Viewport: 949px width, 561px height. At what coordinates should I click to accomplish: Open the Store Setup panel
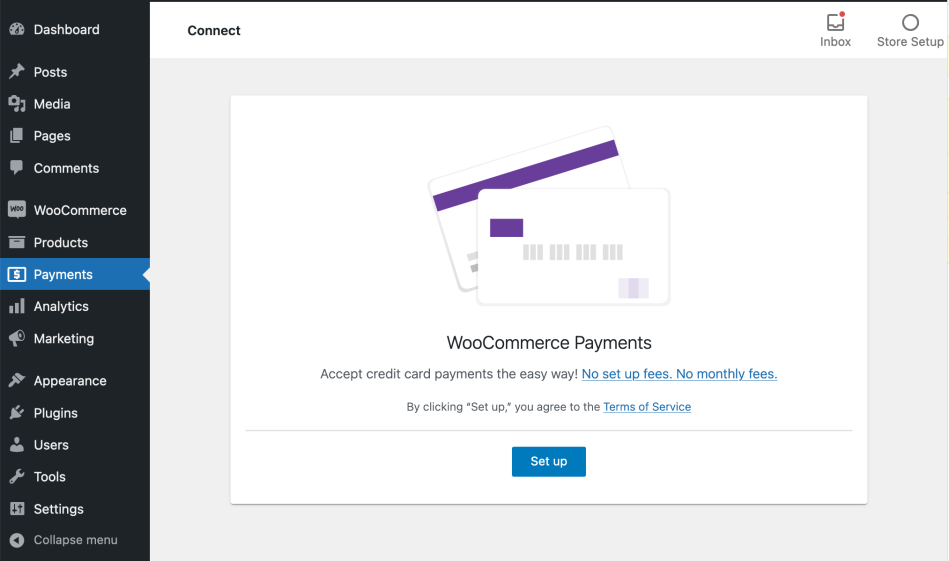tap(910, 30)
